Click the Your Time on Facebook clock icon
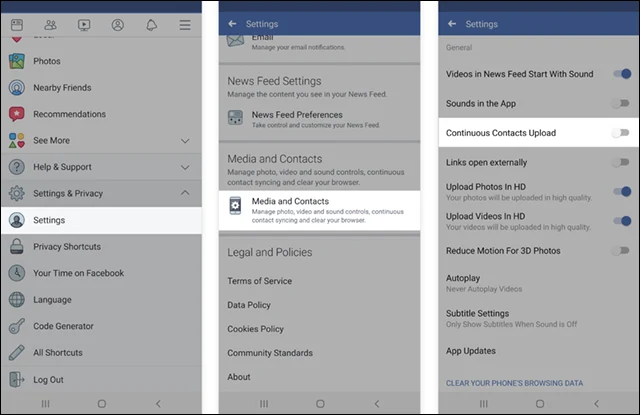Image resolution: width=640 pixels, height=415 pixels. pos(17,273)
